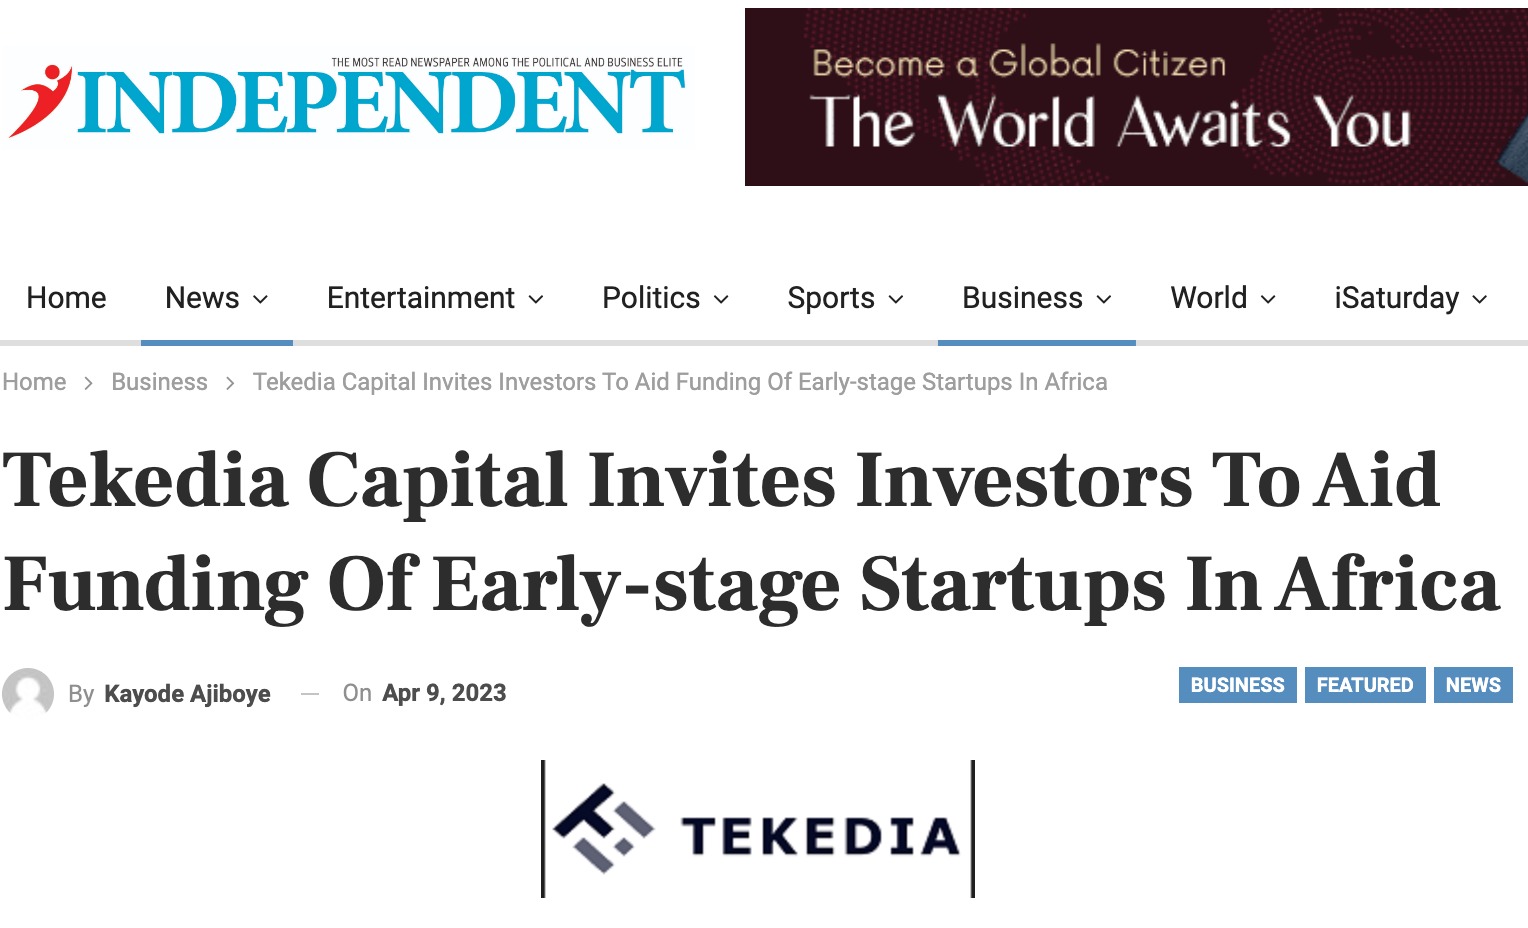Image resolution: width=1528 pixels, height=928 pixels.
Task: Click the author avatar icon
Action: [28, 693]
